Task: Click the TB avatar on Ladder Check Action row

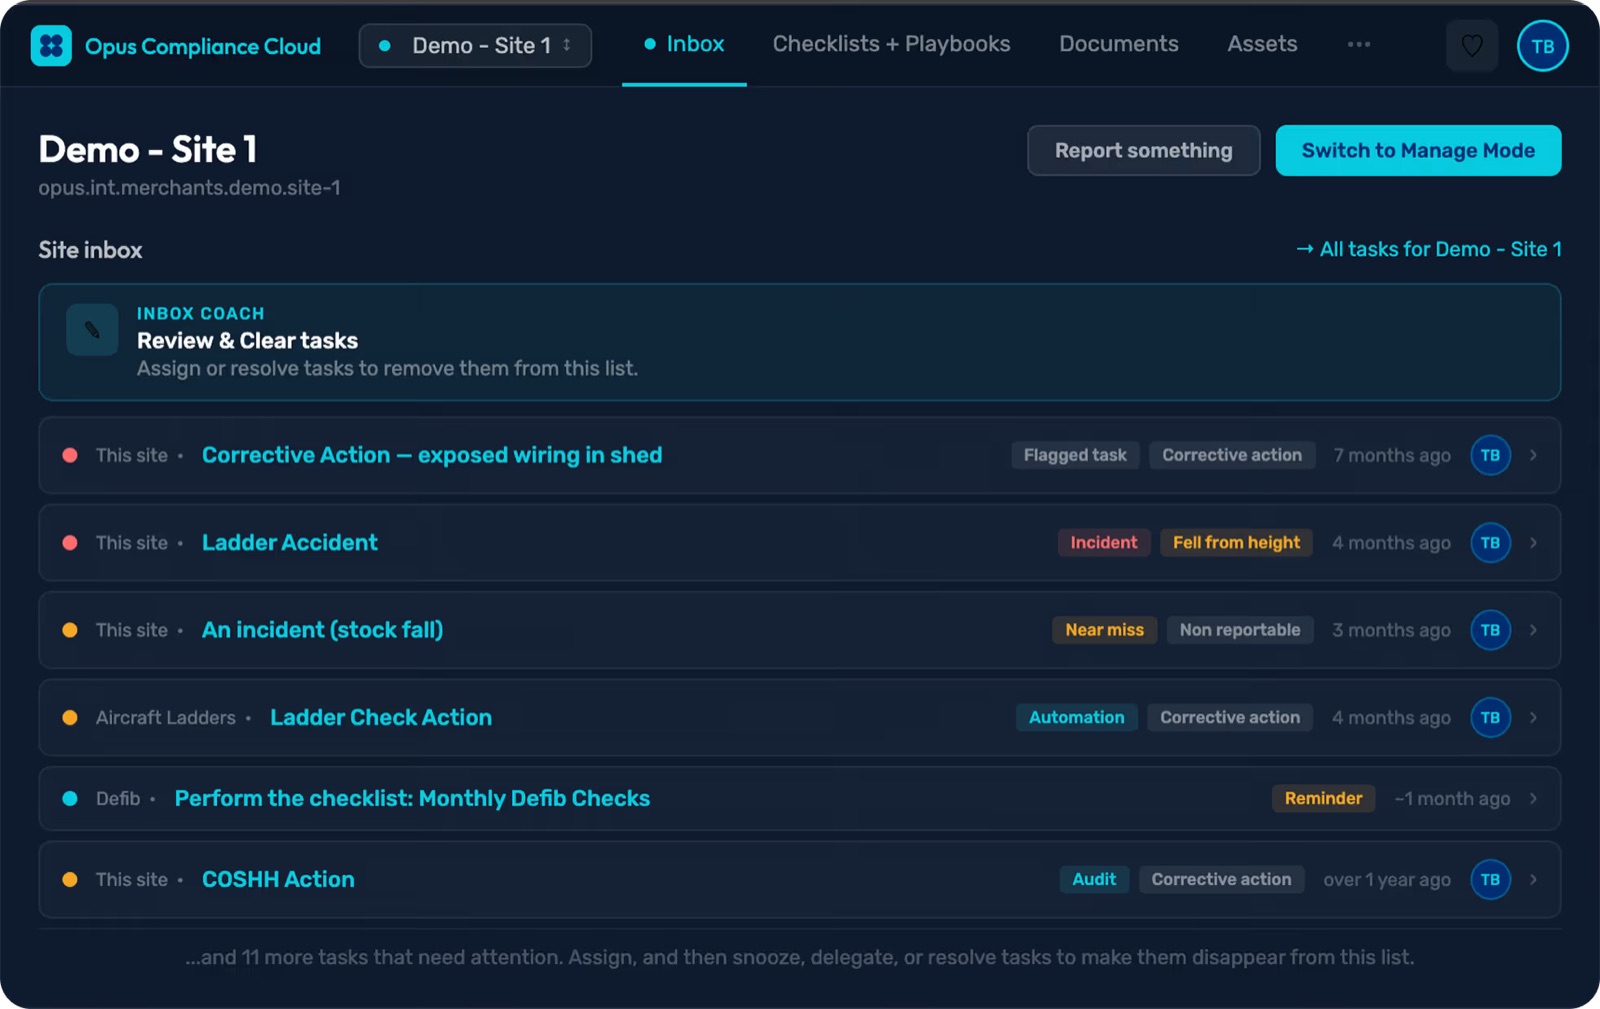Action: point(1490,717)
